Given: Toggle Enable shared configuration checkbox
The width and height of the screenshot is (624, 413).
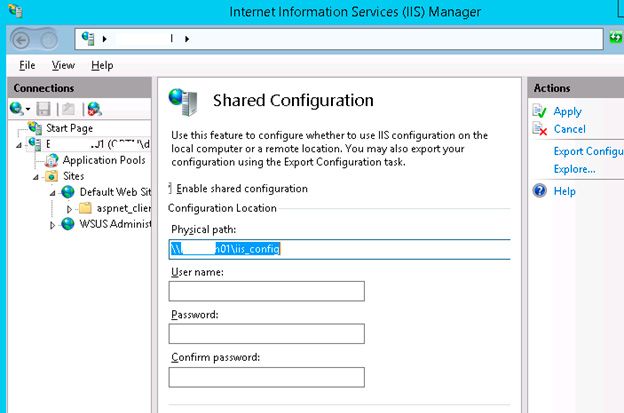Looking at the screenshot, I should 170,189.
